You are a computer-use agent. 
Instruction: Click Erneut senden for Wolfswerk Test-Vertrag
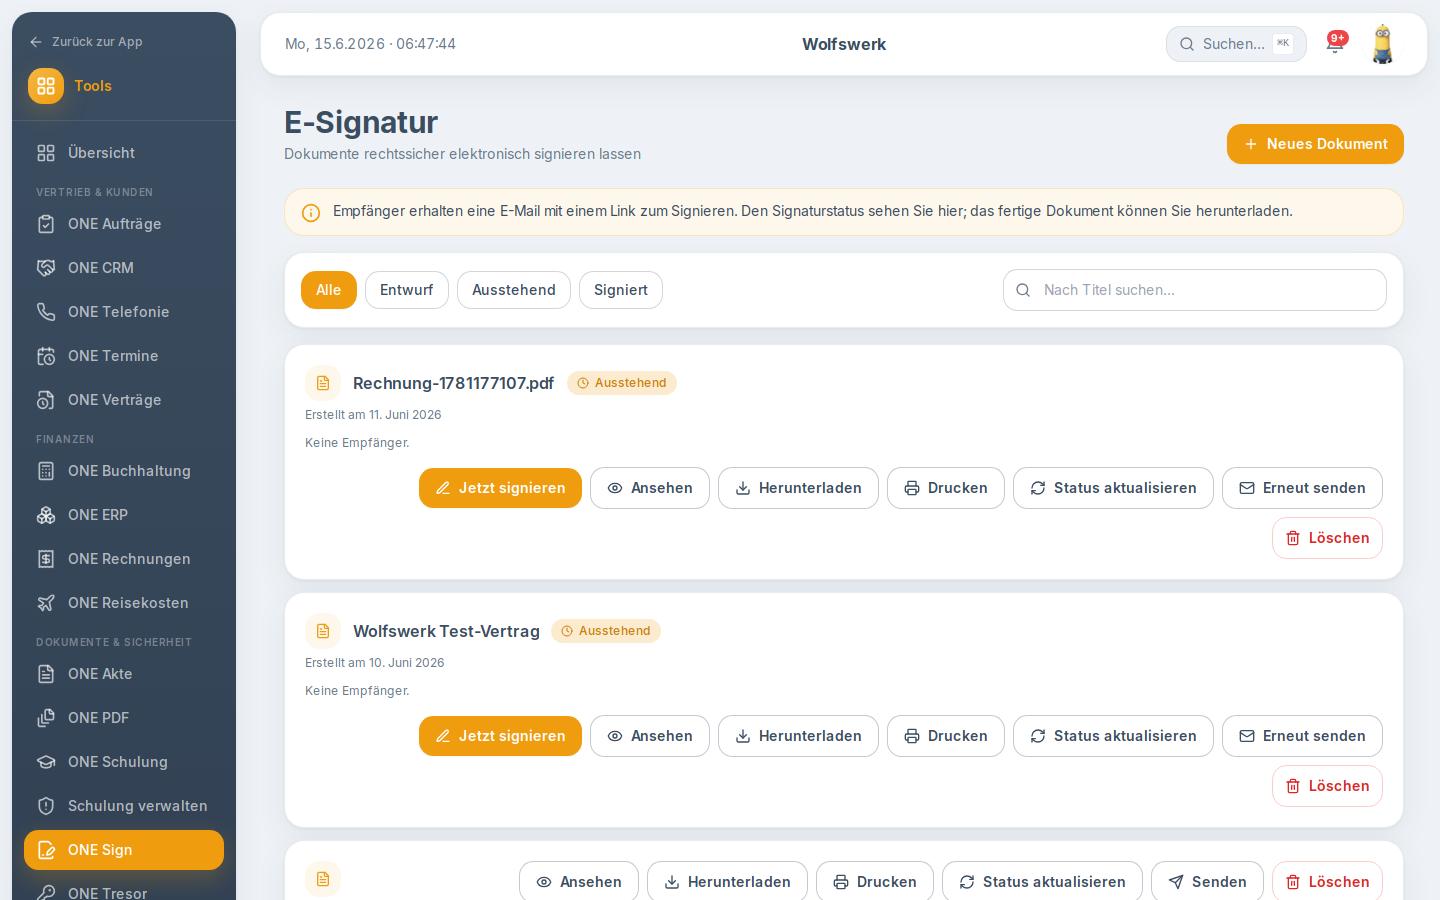[x=1302, y=736]
